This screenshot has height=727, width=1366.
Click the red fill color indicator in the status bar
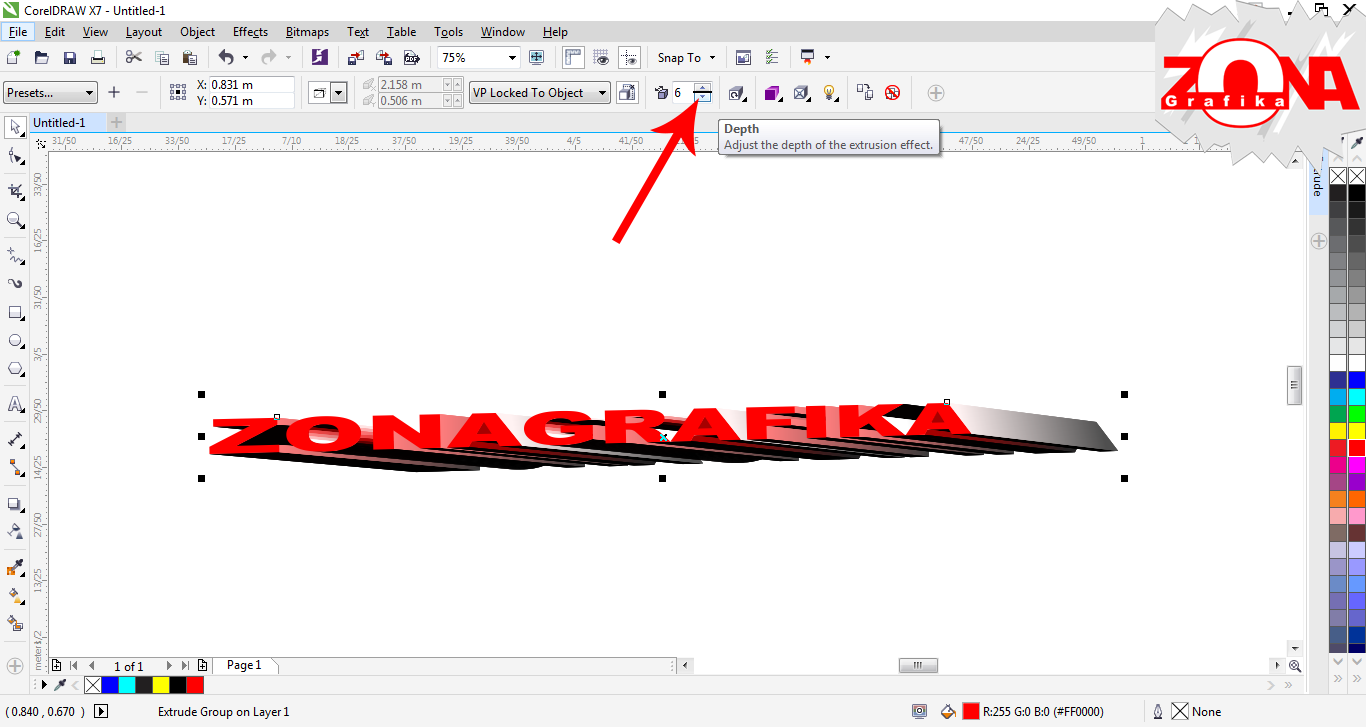(971, 712)
